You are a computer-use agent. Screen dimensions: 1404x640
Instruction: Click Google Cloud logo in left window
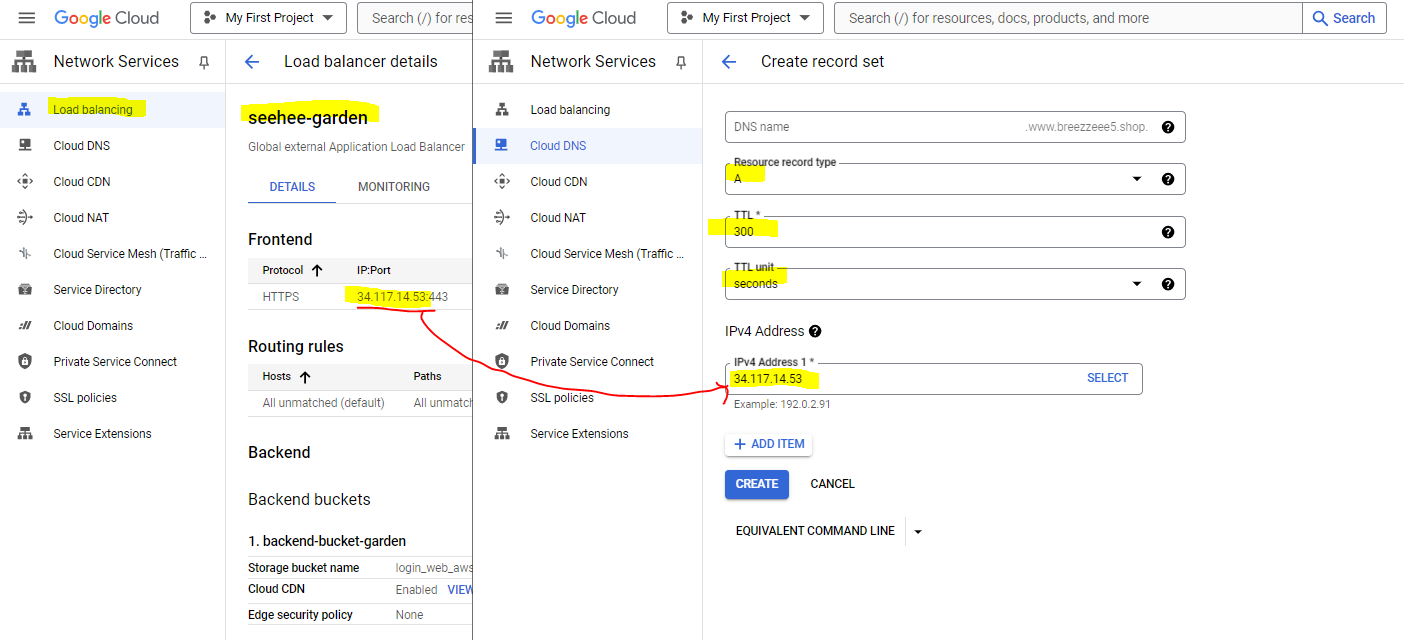[107, 18]
